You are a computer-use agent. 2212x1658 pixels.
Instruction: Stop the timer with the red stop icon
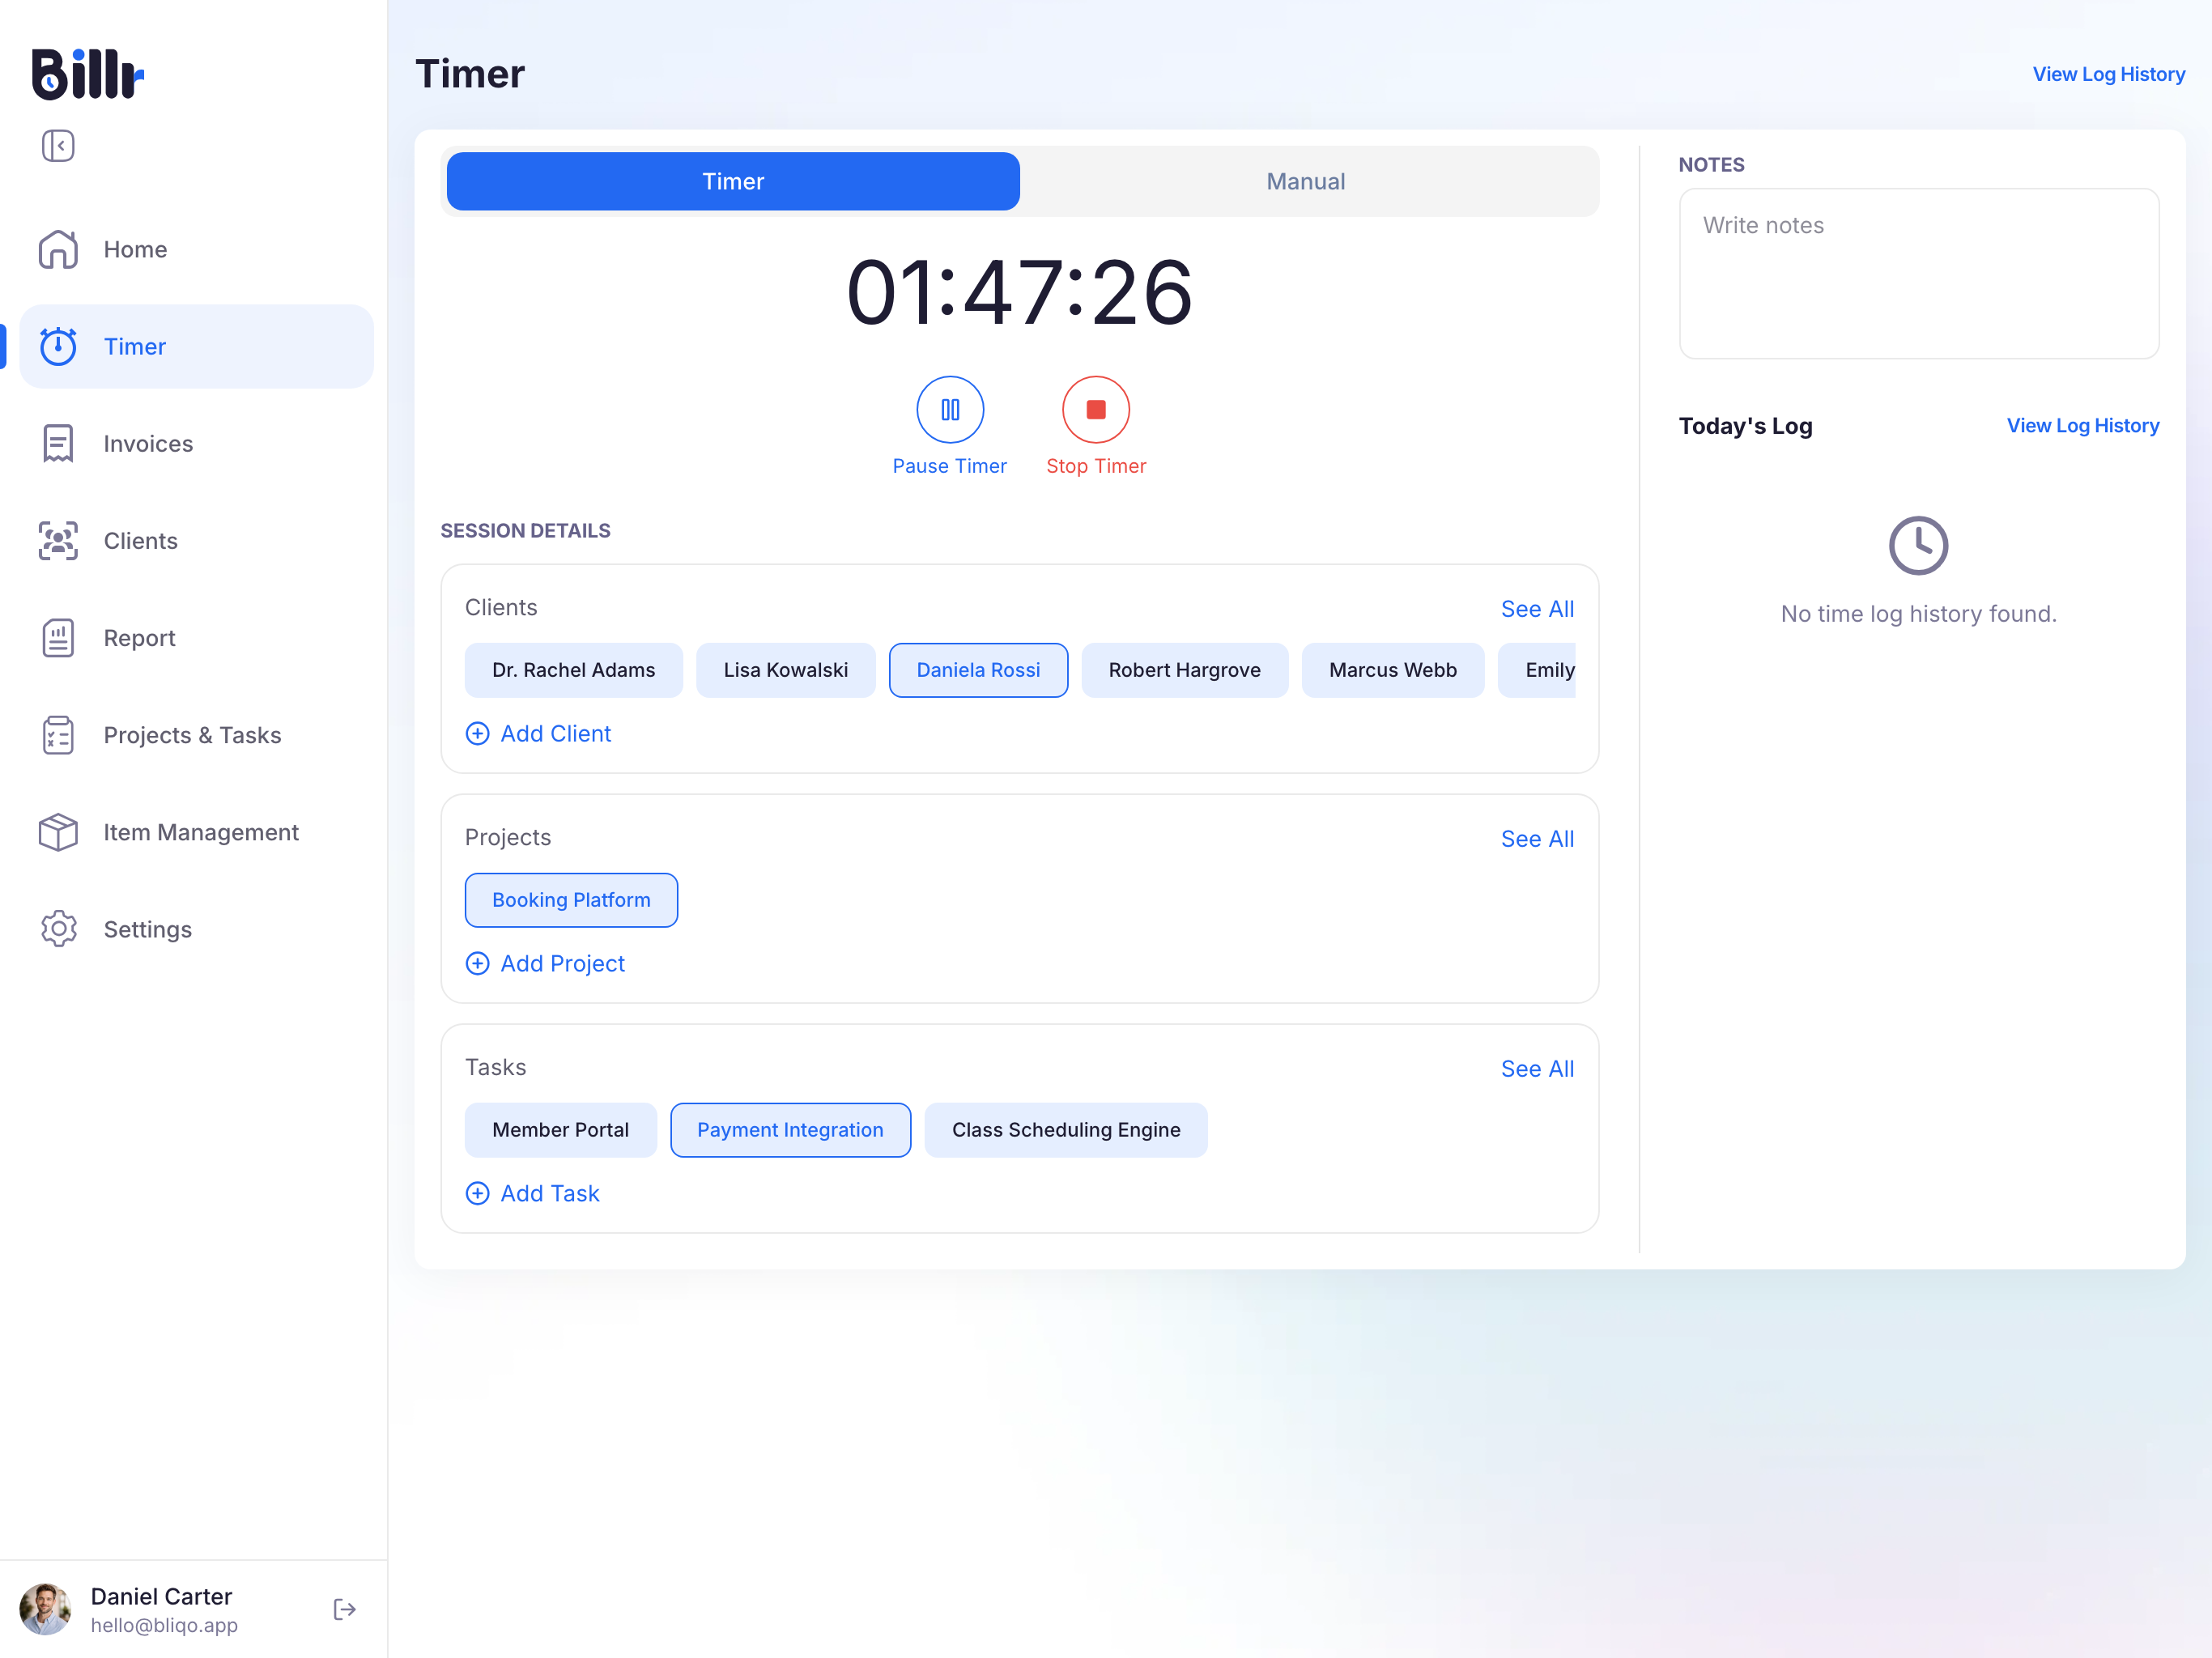coord(1096,409)
